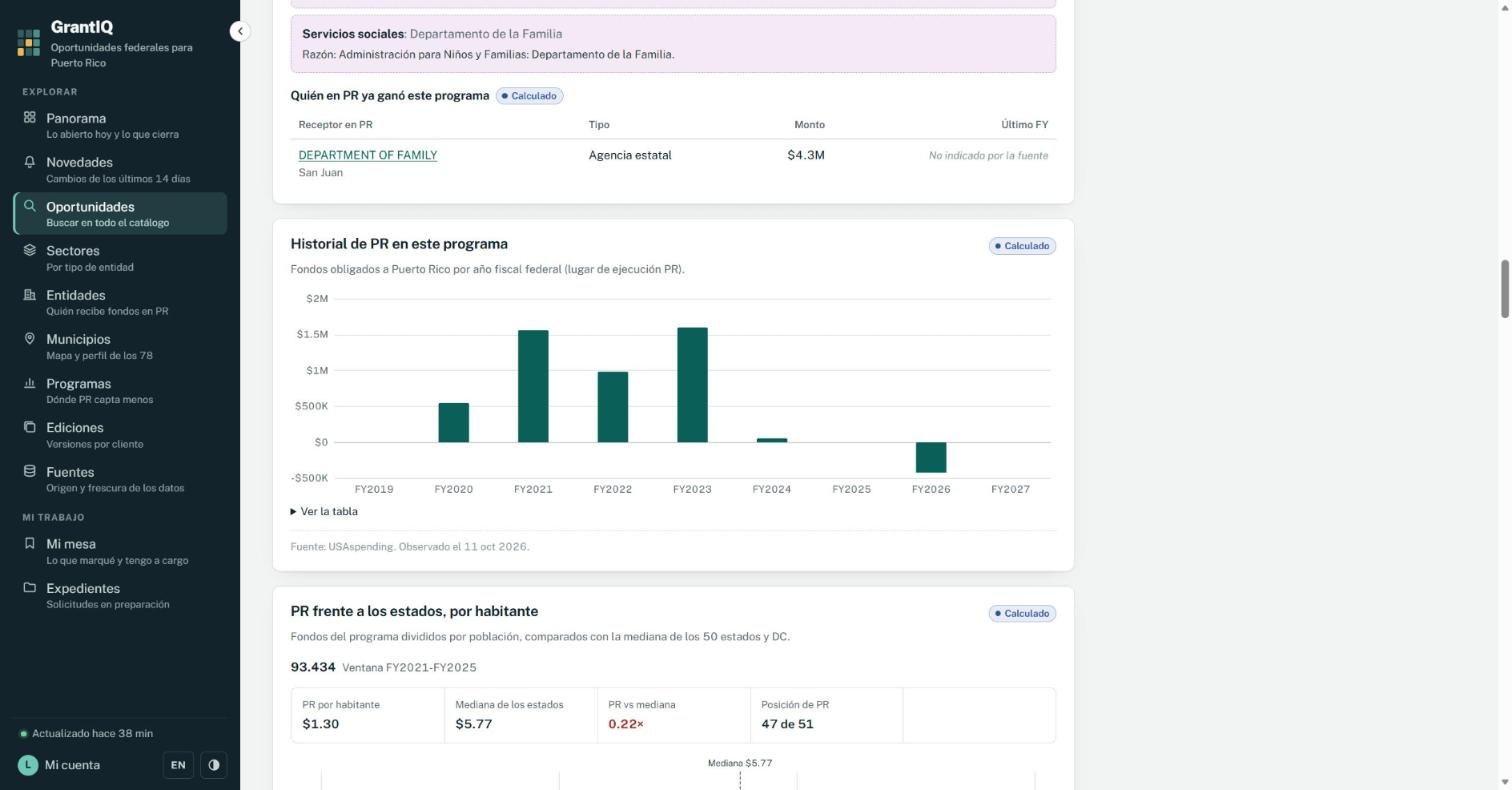The image size is (1512, 790).
Task: Click the FY2020 chart bar
Action: click(453, 423)
